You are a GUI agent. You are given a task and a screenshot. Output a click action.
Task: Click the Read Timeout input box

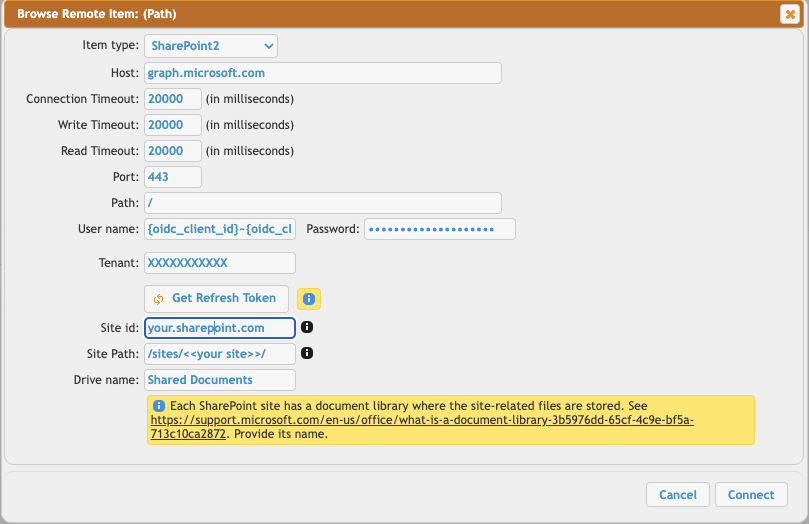click(173, 151)
